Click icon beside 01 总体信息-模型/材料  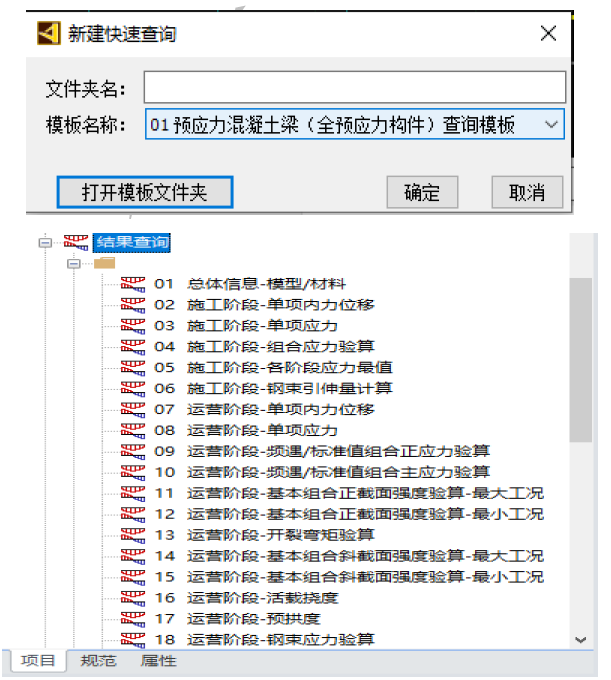click(133, 284)
